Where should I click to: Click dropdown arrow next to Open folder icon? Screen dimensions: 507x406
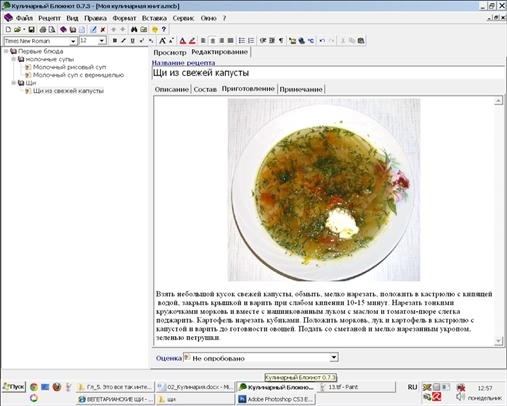[x=24, y=30]
